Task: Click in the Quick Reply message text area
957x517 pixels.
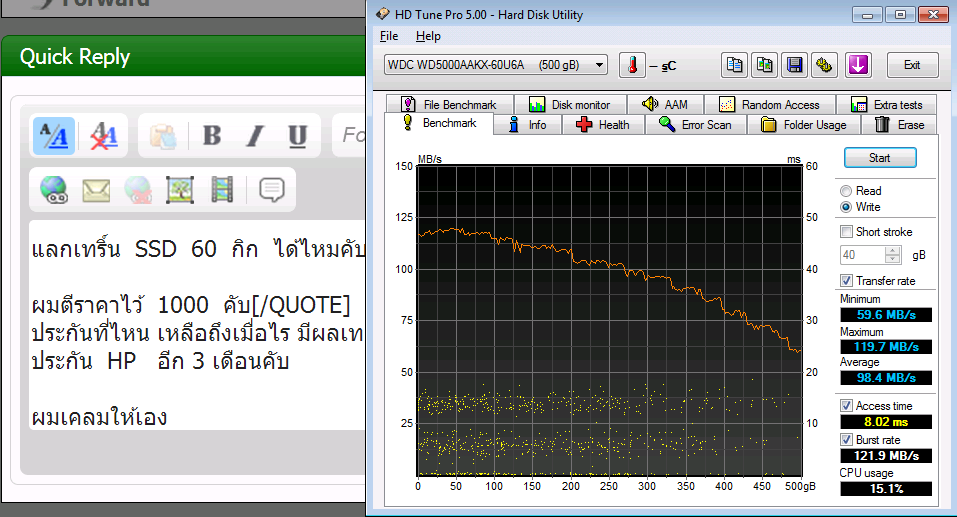Action: 197,325
